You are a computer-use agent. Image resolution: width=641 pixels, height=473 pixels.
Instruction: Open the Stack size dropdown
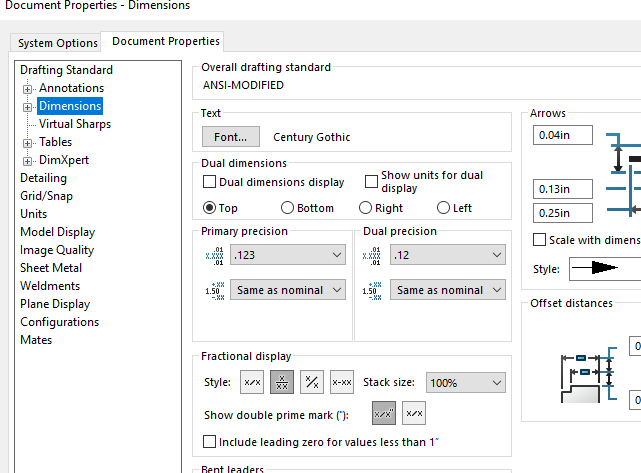[x=466, y=382]
